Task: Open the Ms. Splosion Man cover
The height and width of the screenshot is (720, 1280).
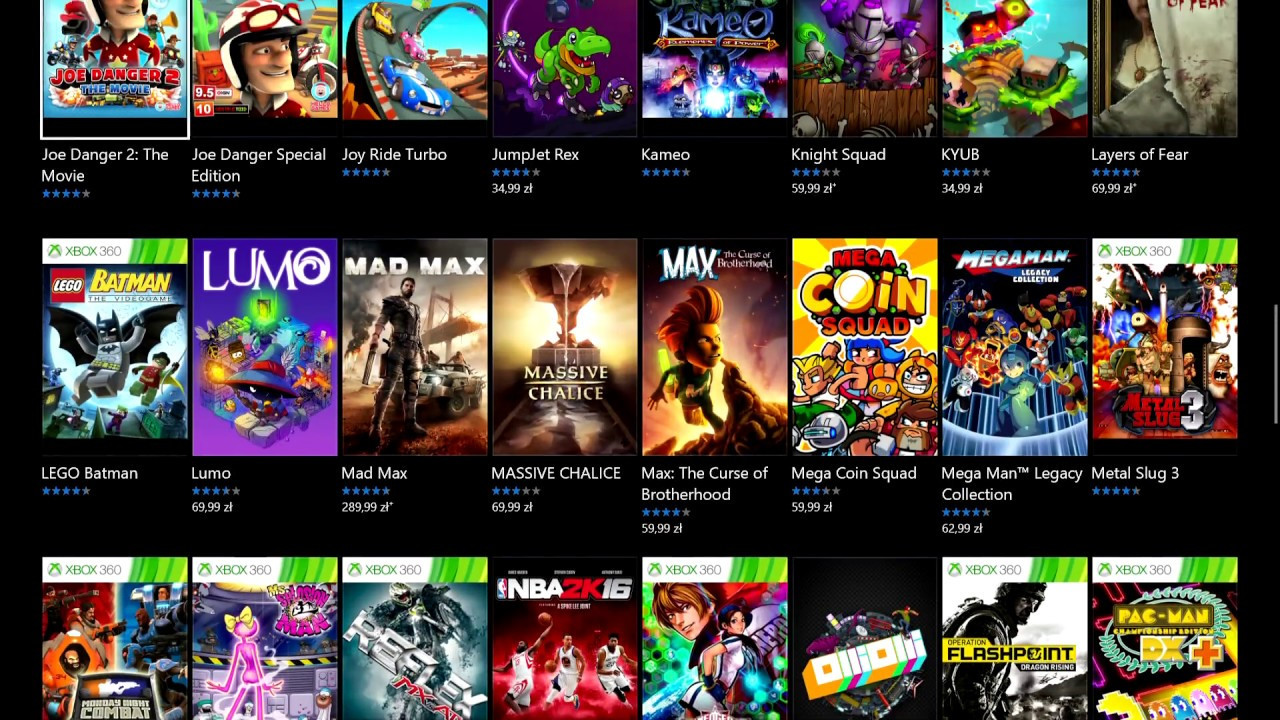Action: pos(265,639)
